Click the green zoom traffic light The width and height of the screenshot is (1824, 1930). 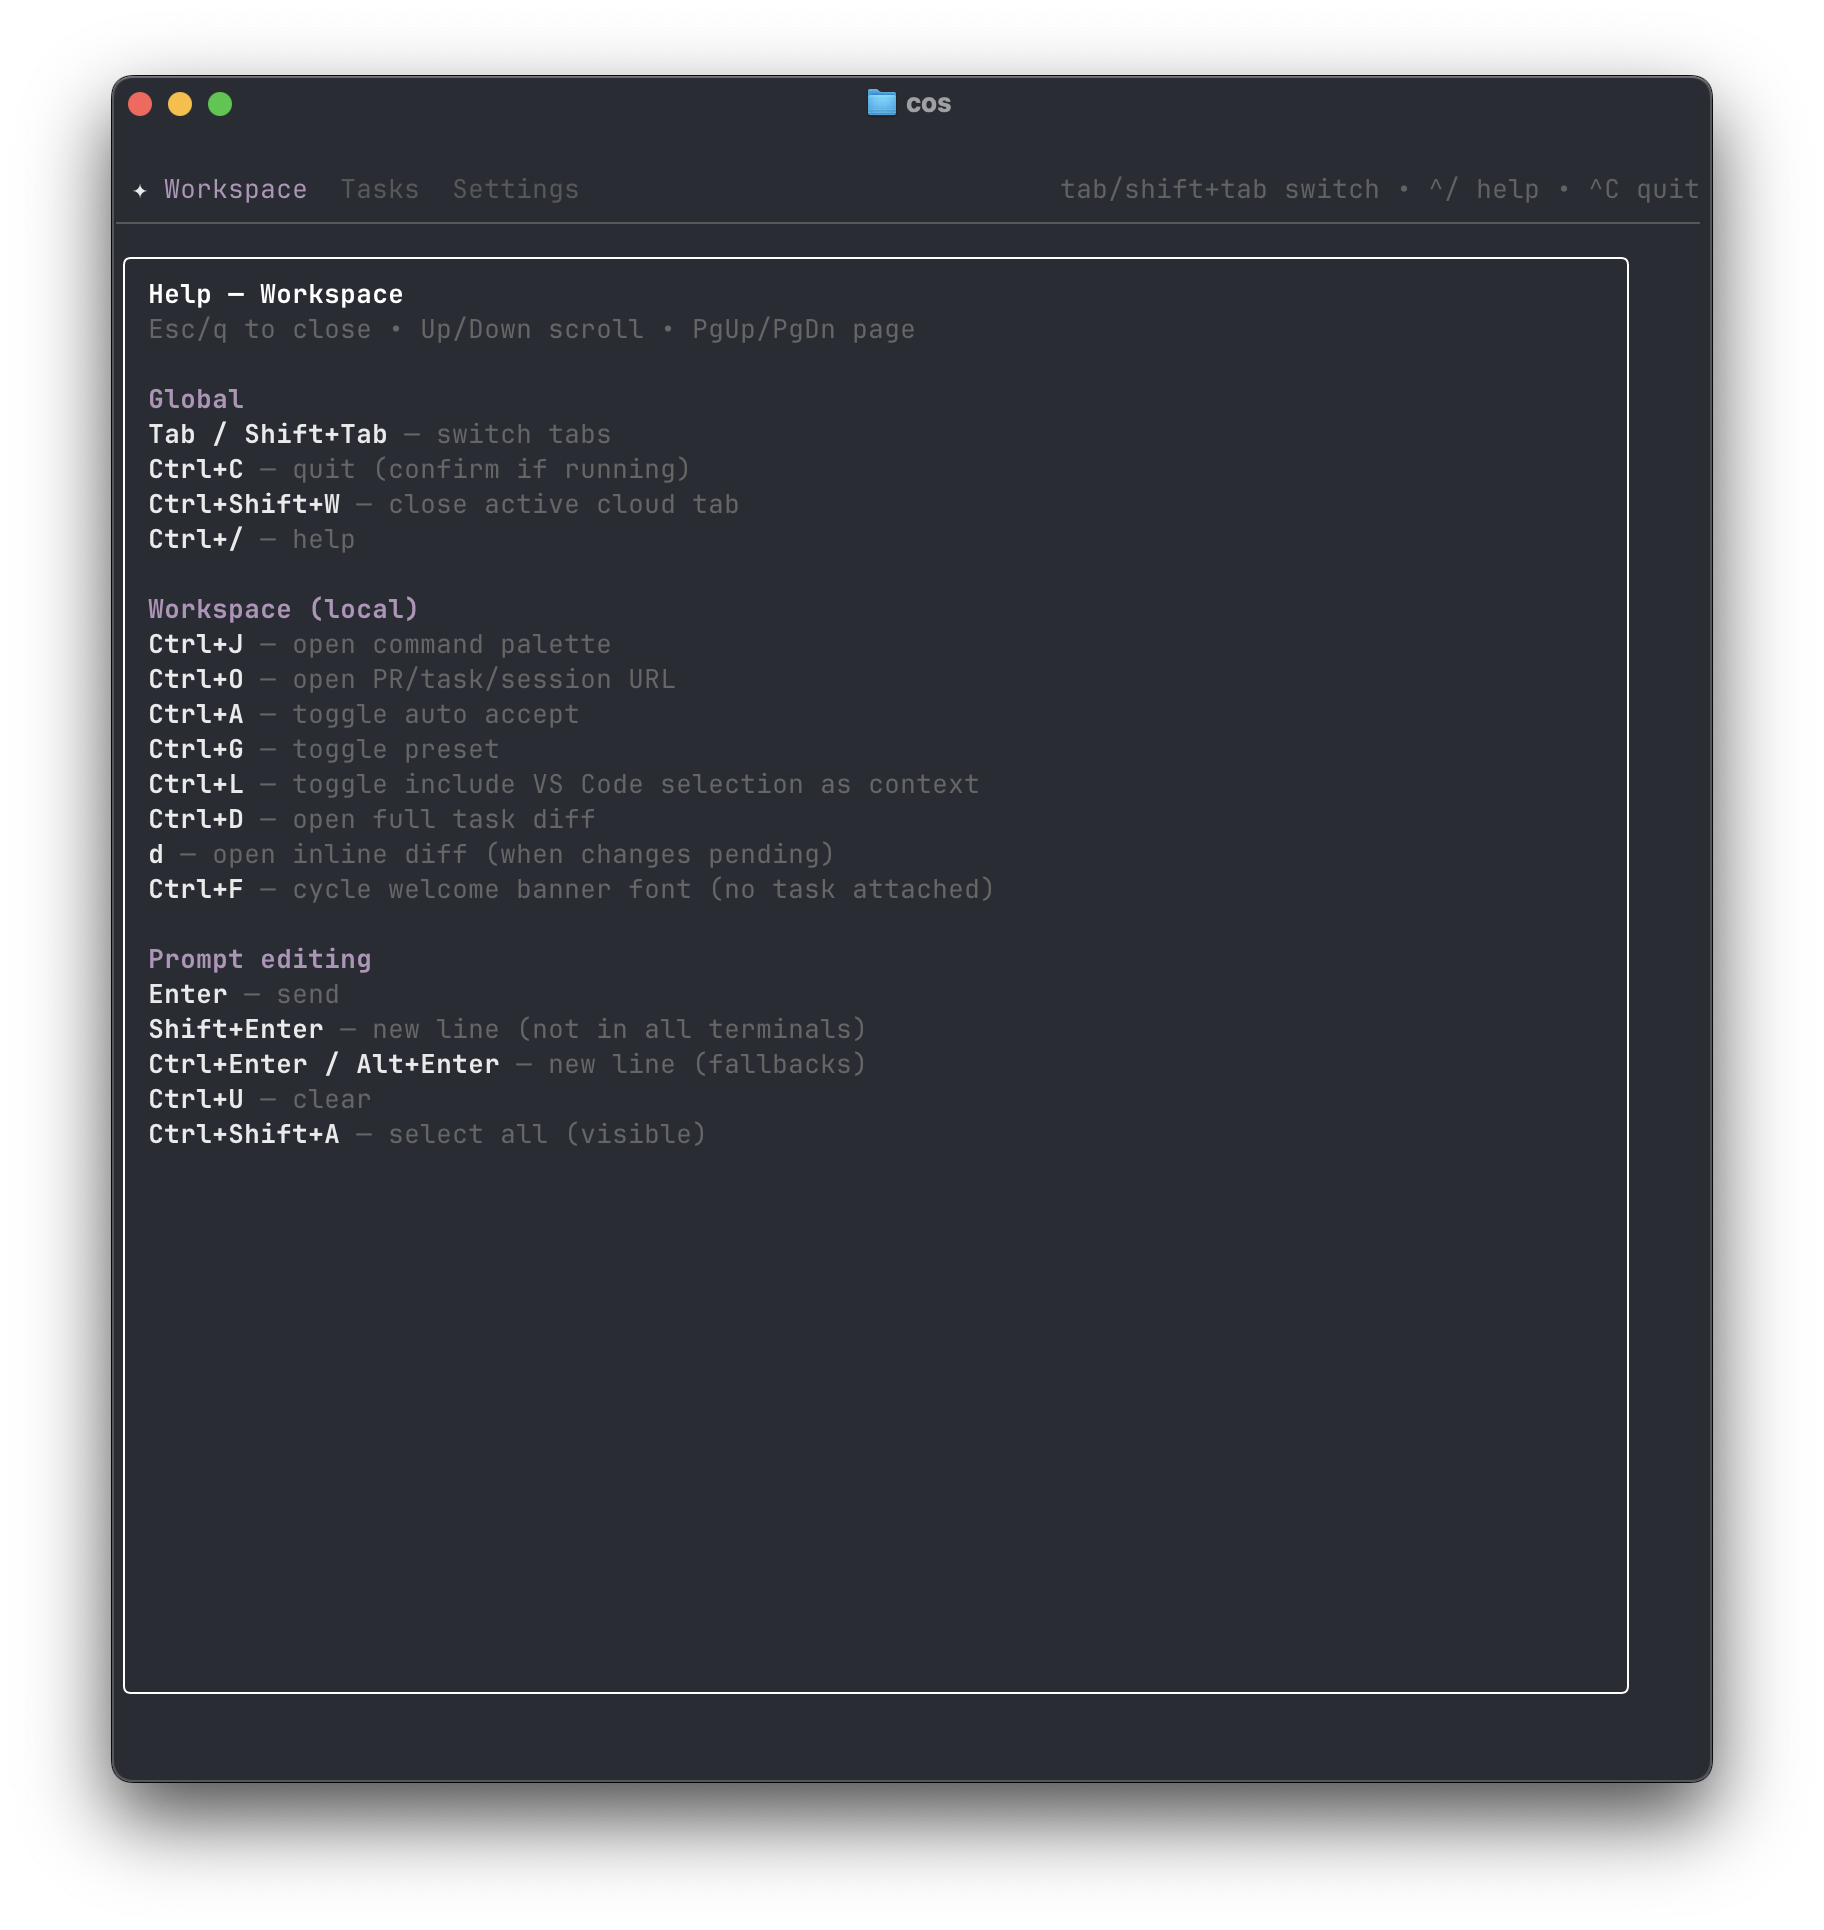(220, 103)
